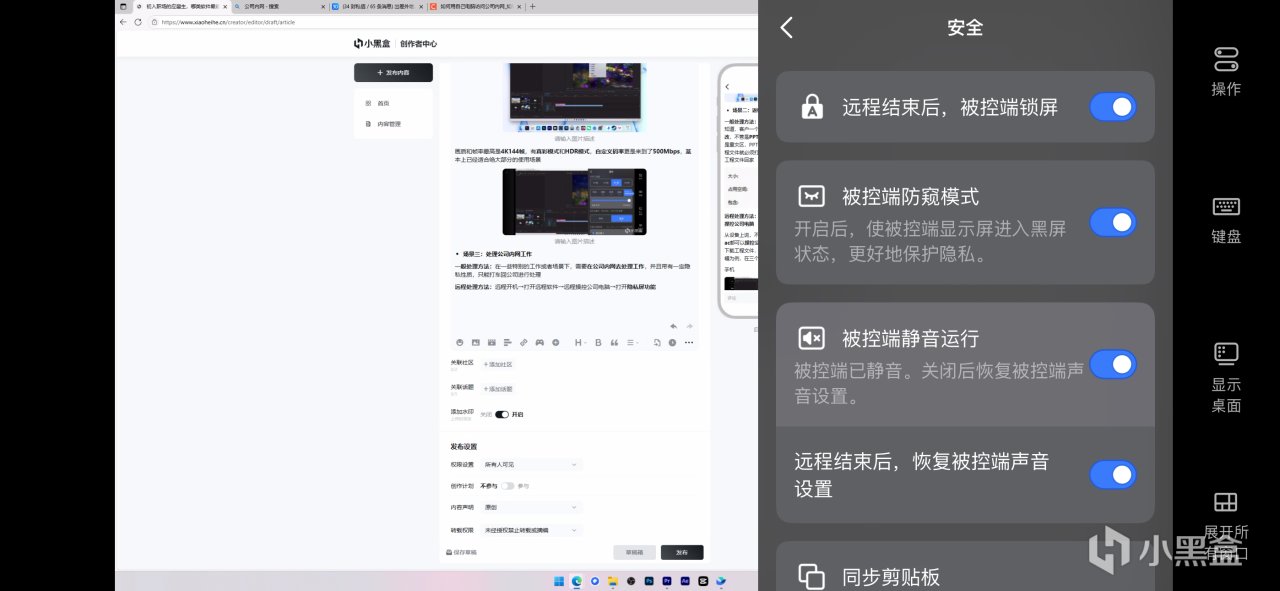Toggle 创作计划 participation switch
1280x591 pixels.
(508, 486)
